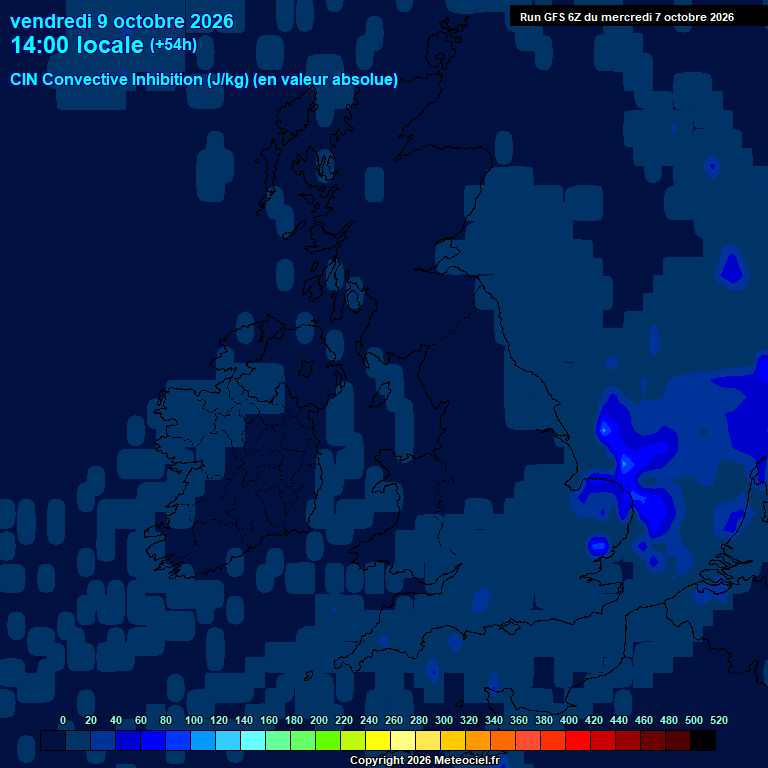Click the '60' legend scale label
Image resolution: width=768 pixels, height=768 pixels.
click(x=141, y=720)
